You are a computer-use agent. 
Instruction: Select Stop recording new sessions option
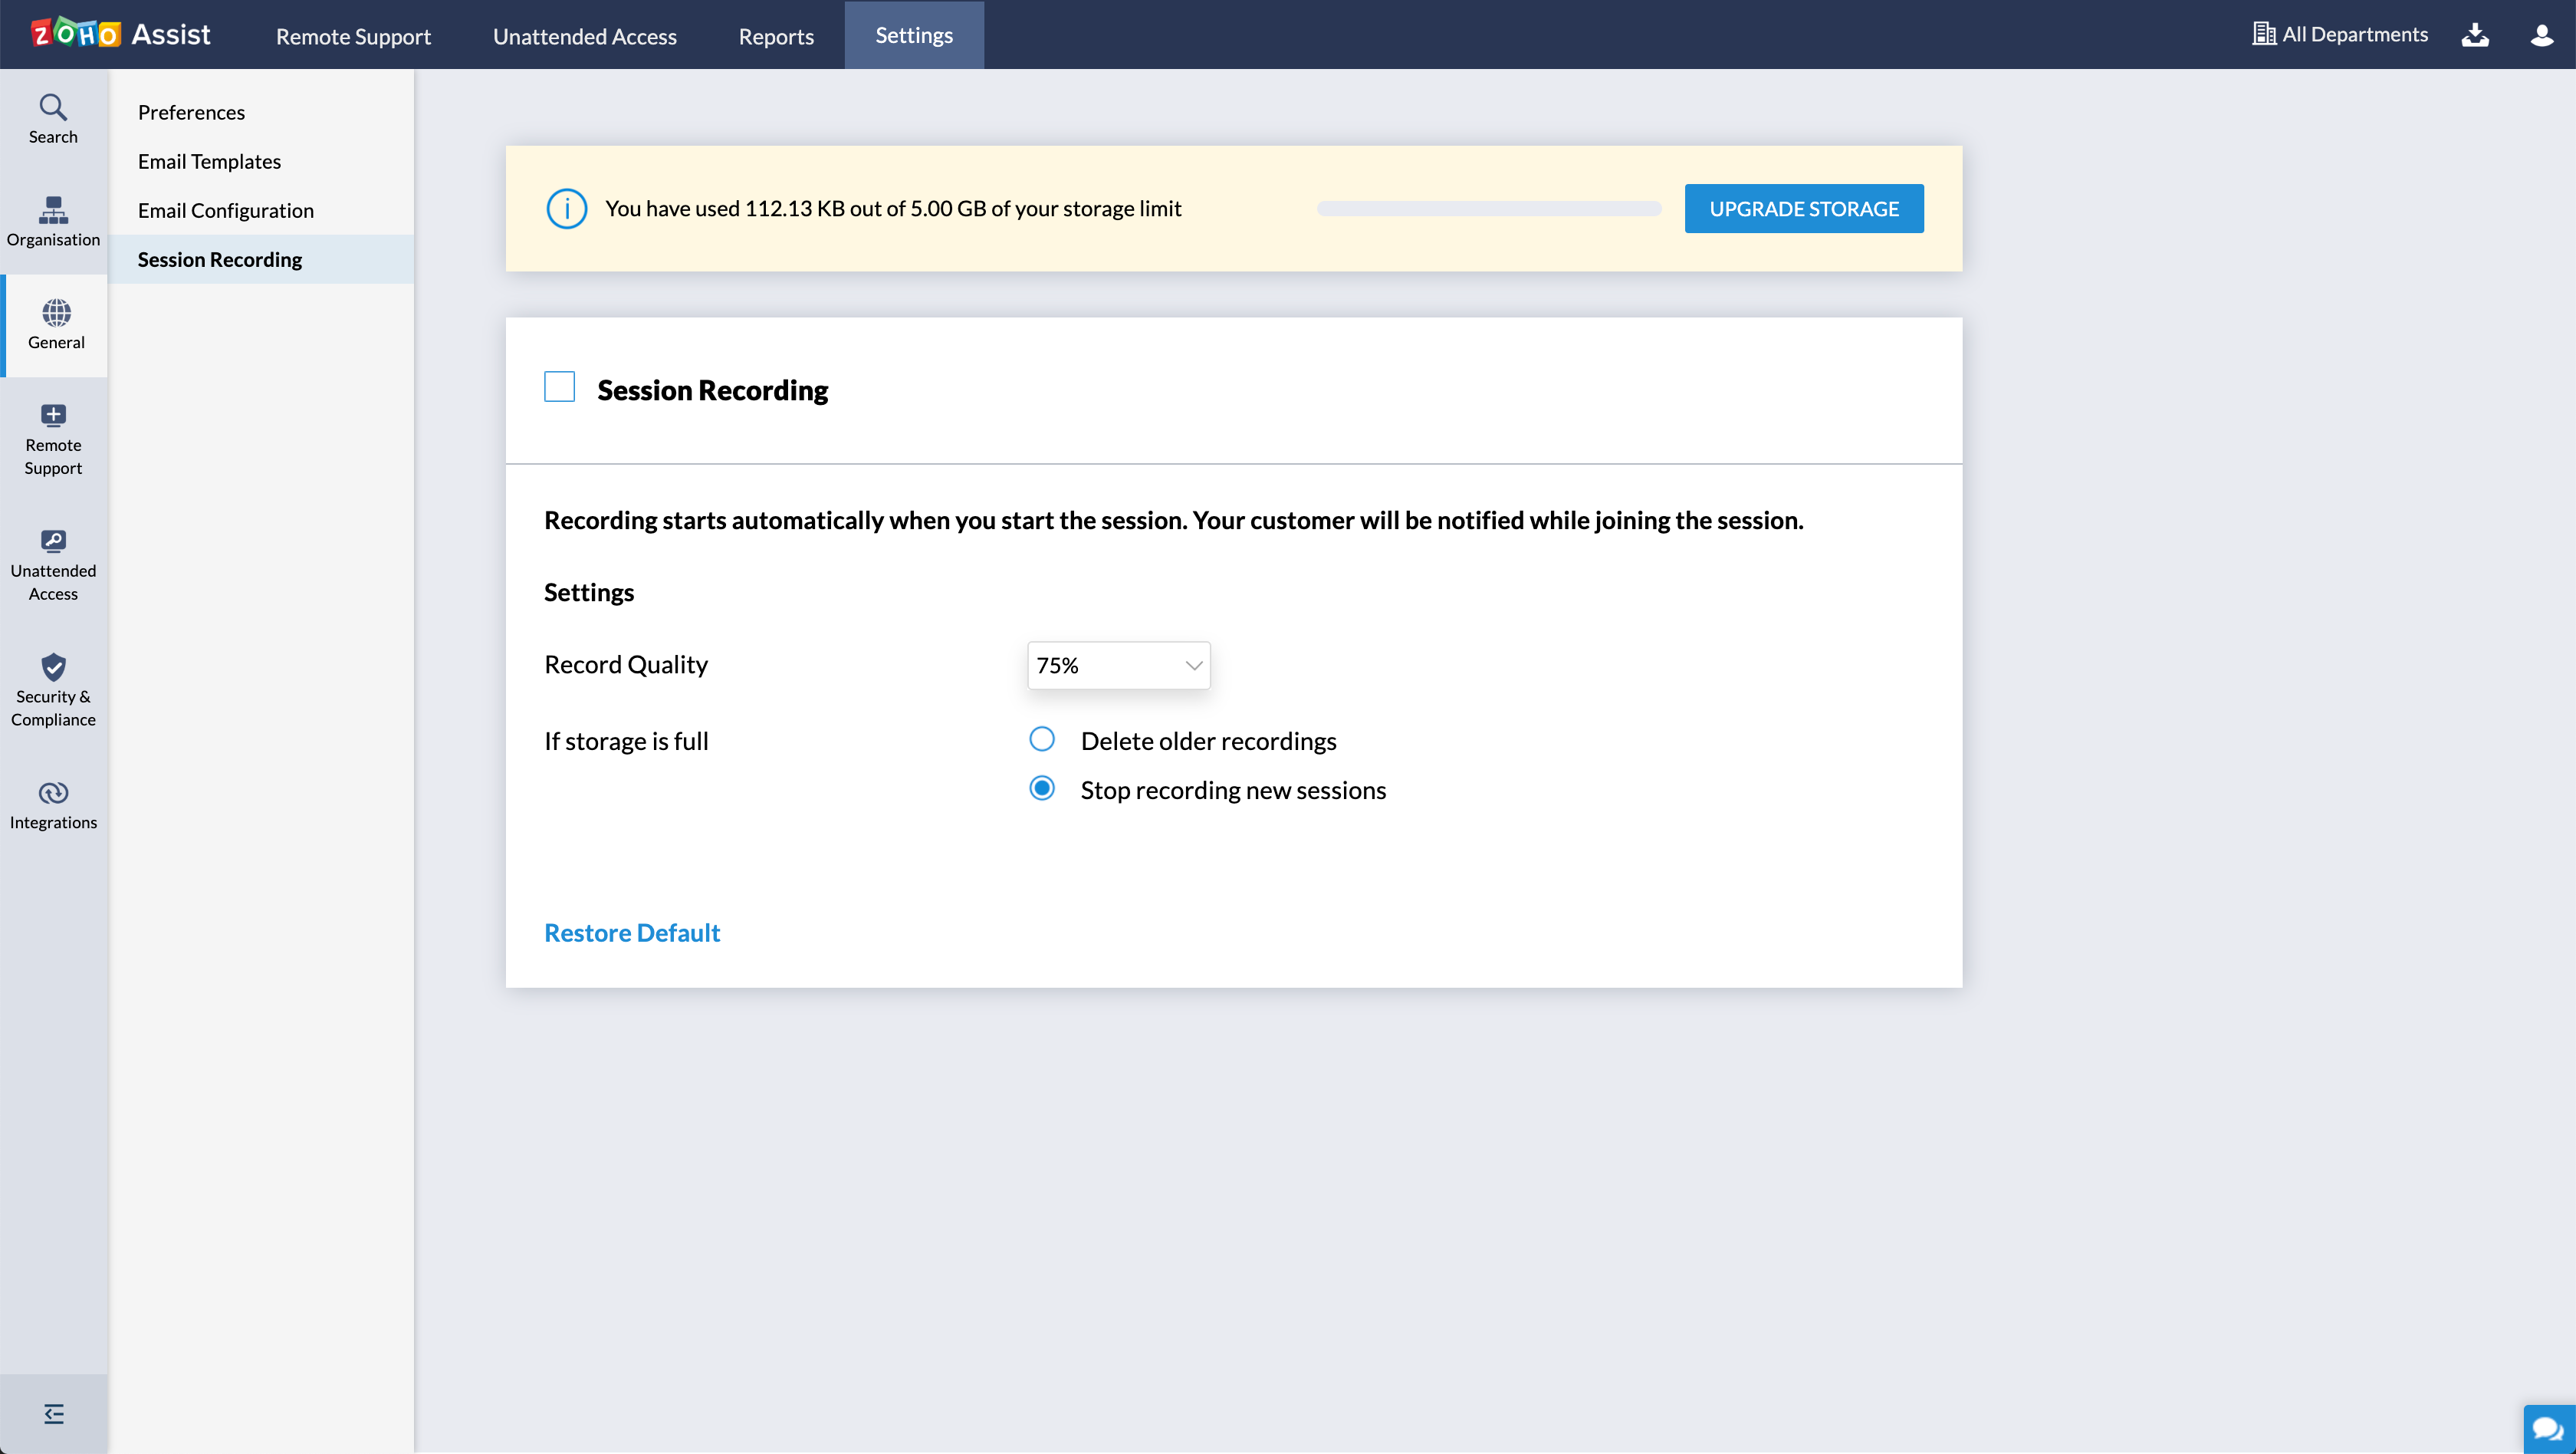tap(1042, 789)
